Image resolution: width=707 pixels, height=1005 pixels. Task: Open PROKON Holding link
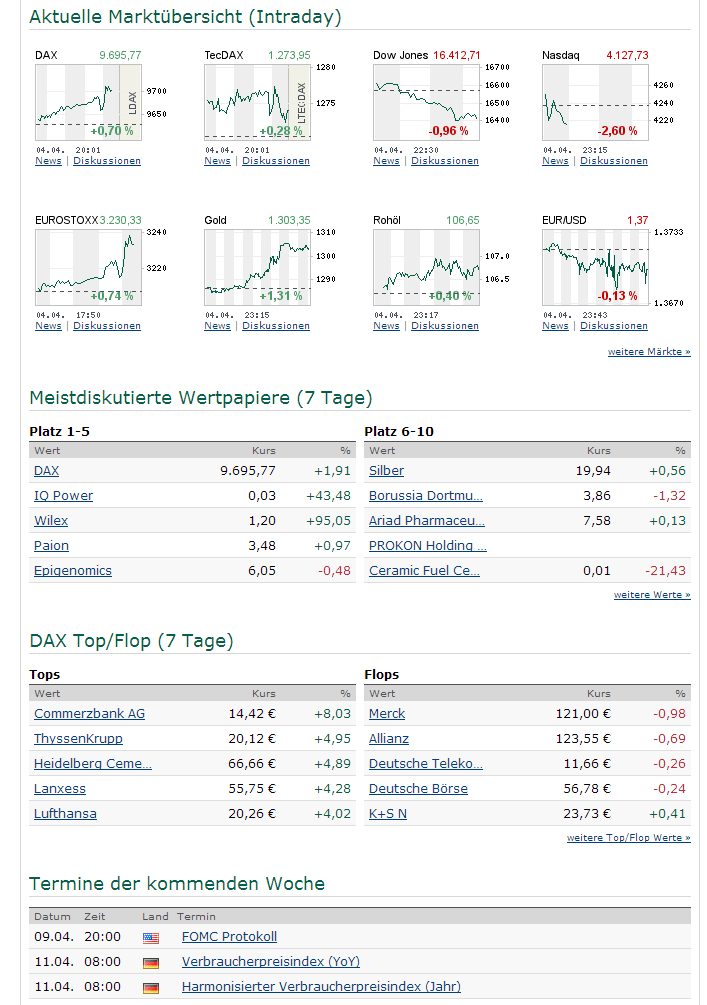coord(428,545)
